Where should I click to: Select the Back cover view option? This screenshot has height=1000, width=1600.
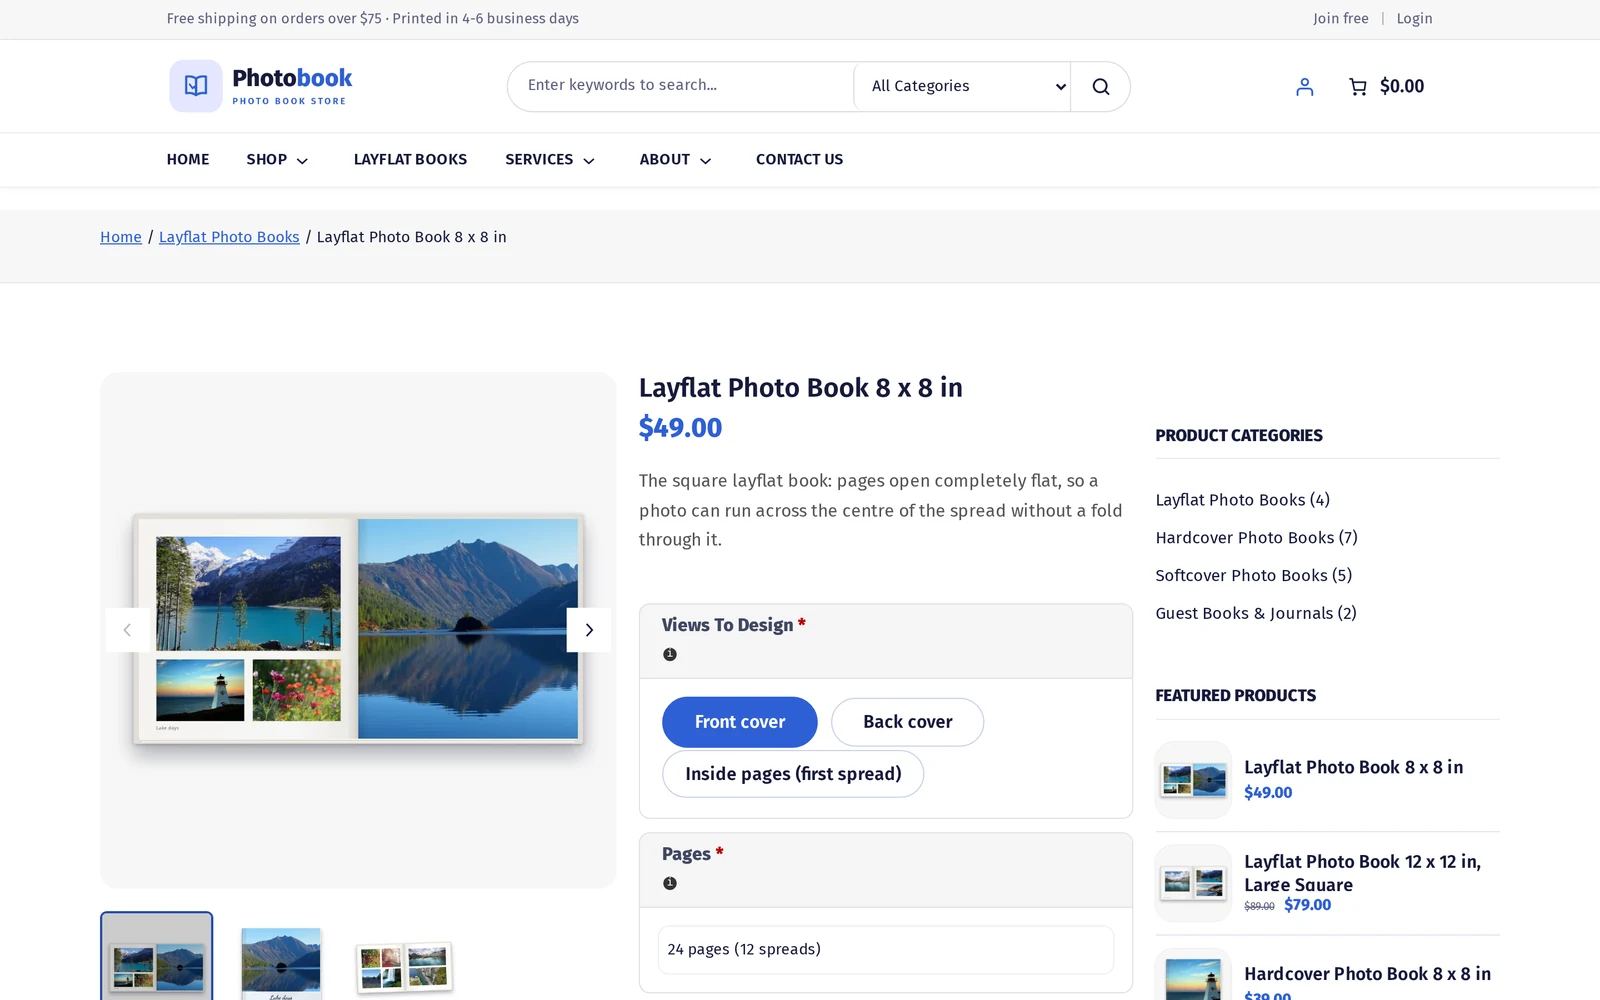pos(908,722)
